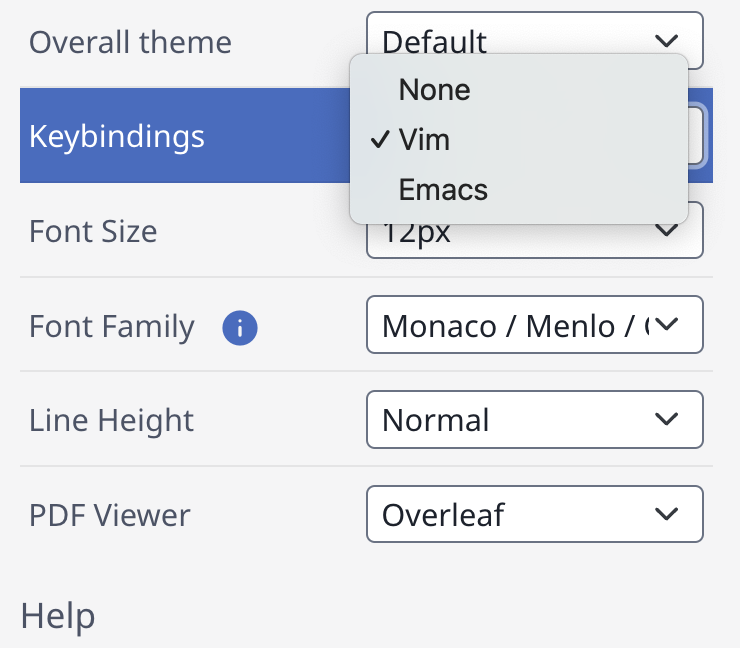Click the PDF Viewer dropdown chevron
This screenshot has width=740, height=648.
click(666, 514)
